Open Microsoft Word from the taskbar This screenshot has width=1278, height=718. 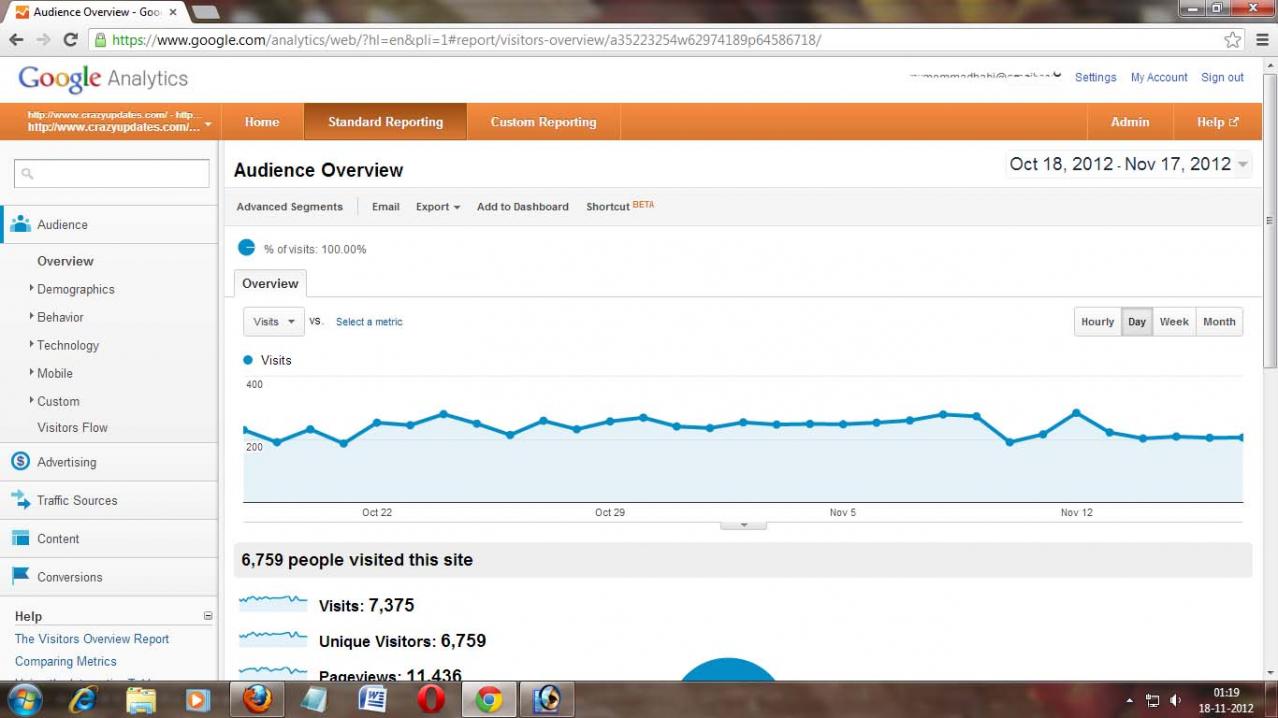click(373, 700)
